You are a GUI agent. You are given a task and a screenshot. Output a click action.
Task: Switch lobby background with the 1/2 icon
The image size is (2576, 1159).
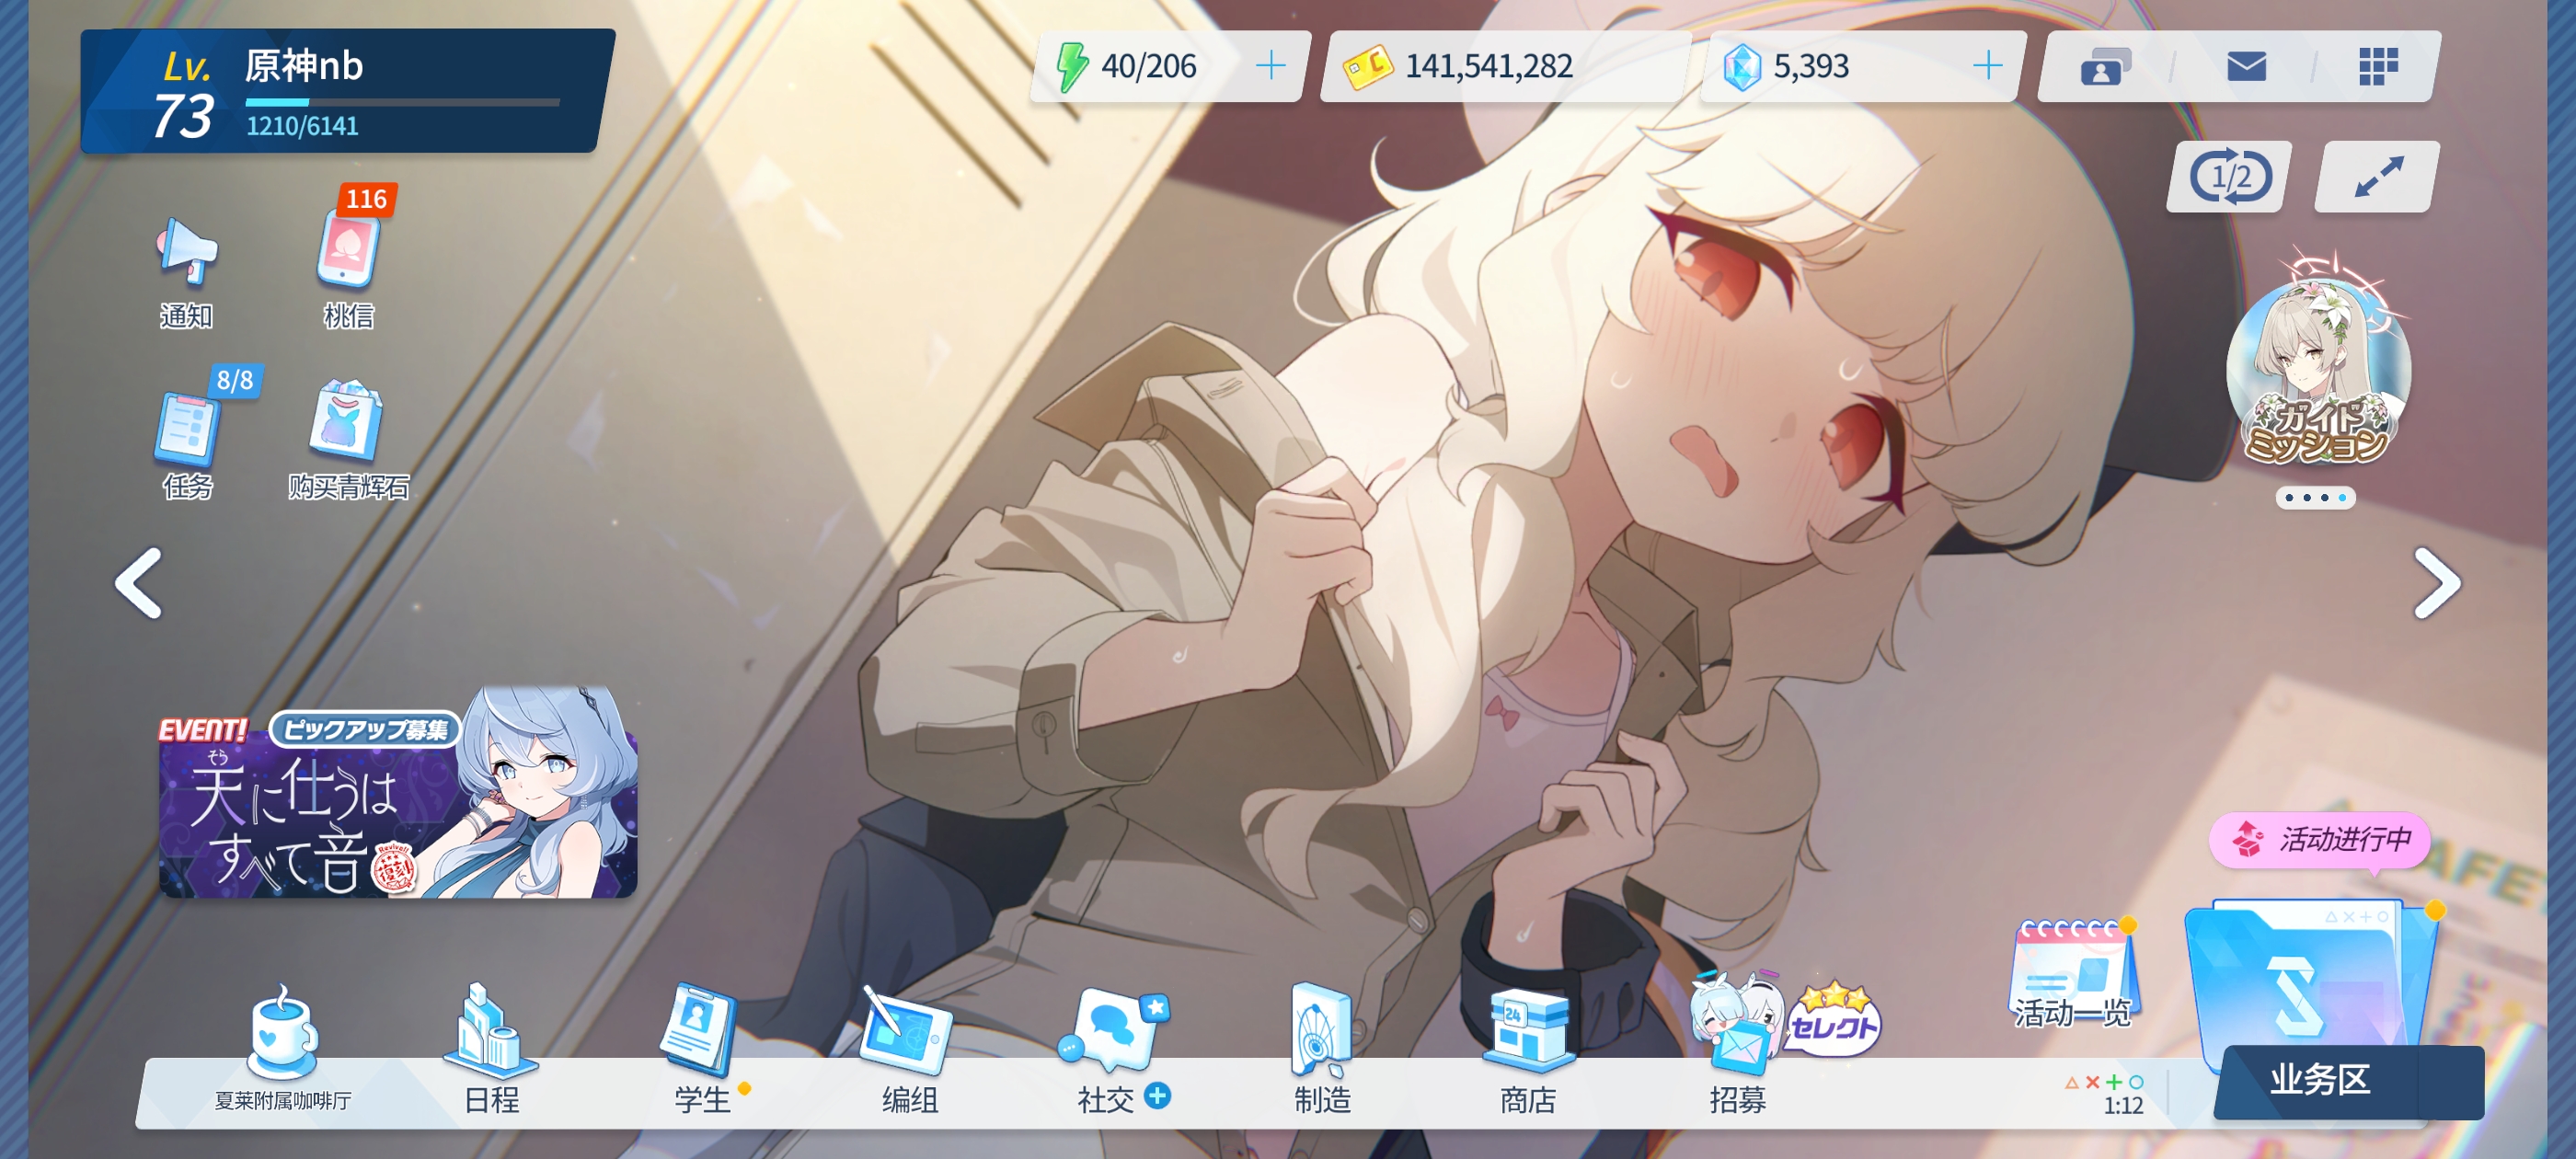pyautogui.click(x=2230, y=178)
